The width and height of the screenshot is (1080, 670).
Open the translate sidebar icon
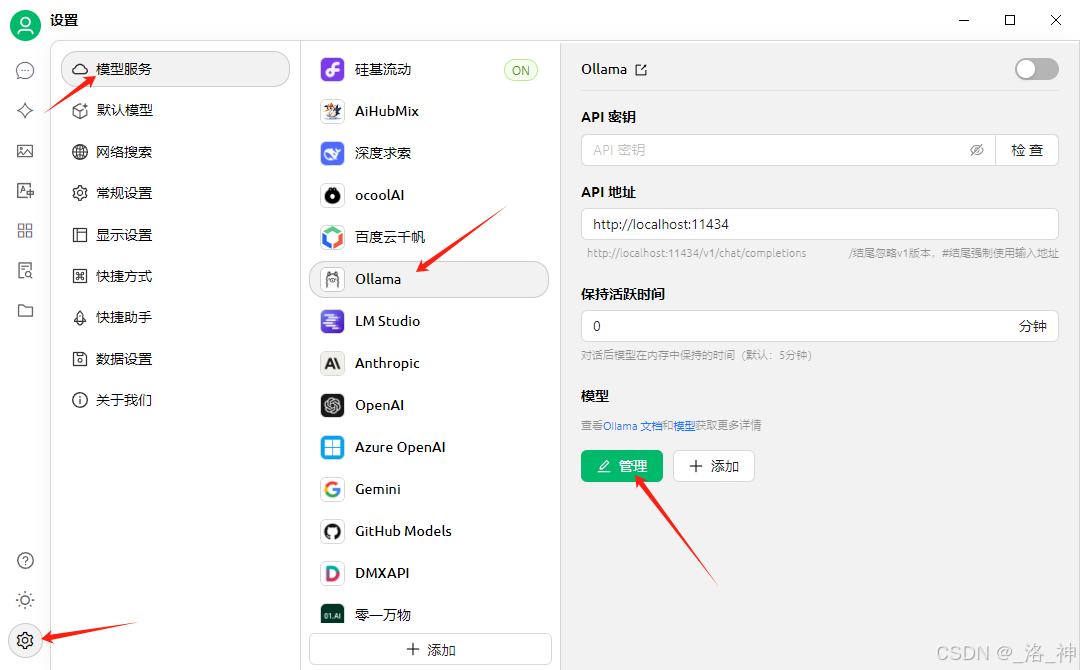pos(25,191)
